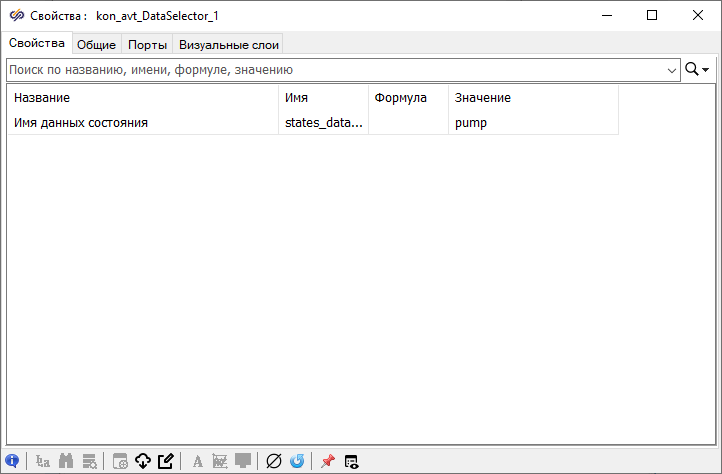Click the letter A font icon
Screen dimensions: 722x474
[197, 461]
